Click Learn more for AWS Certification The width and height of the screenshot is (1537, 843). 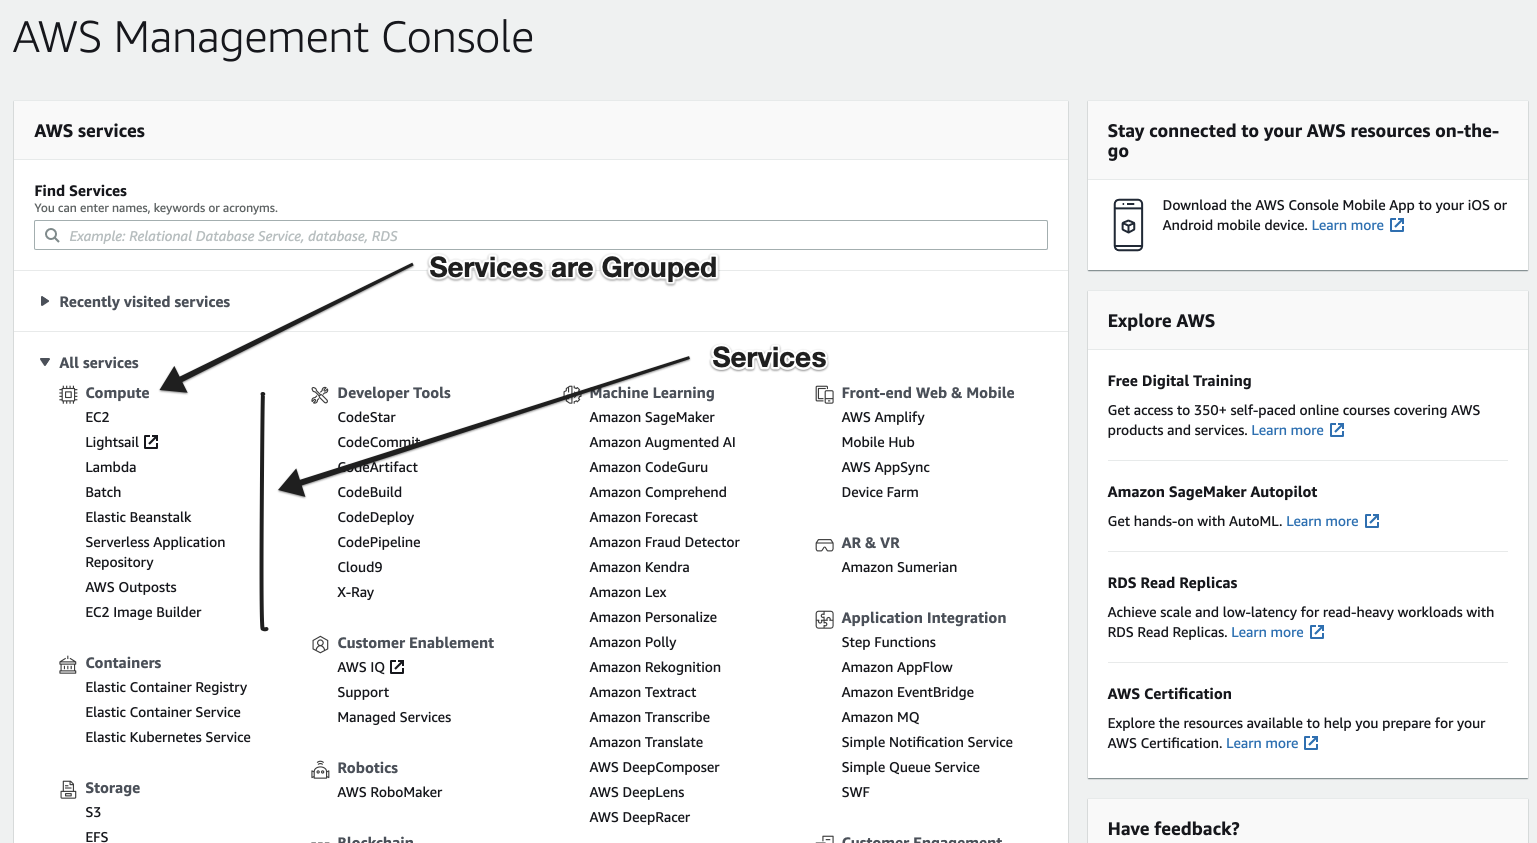(1262, 743)
